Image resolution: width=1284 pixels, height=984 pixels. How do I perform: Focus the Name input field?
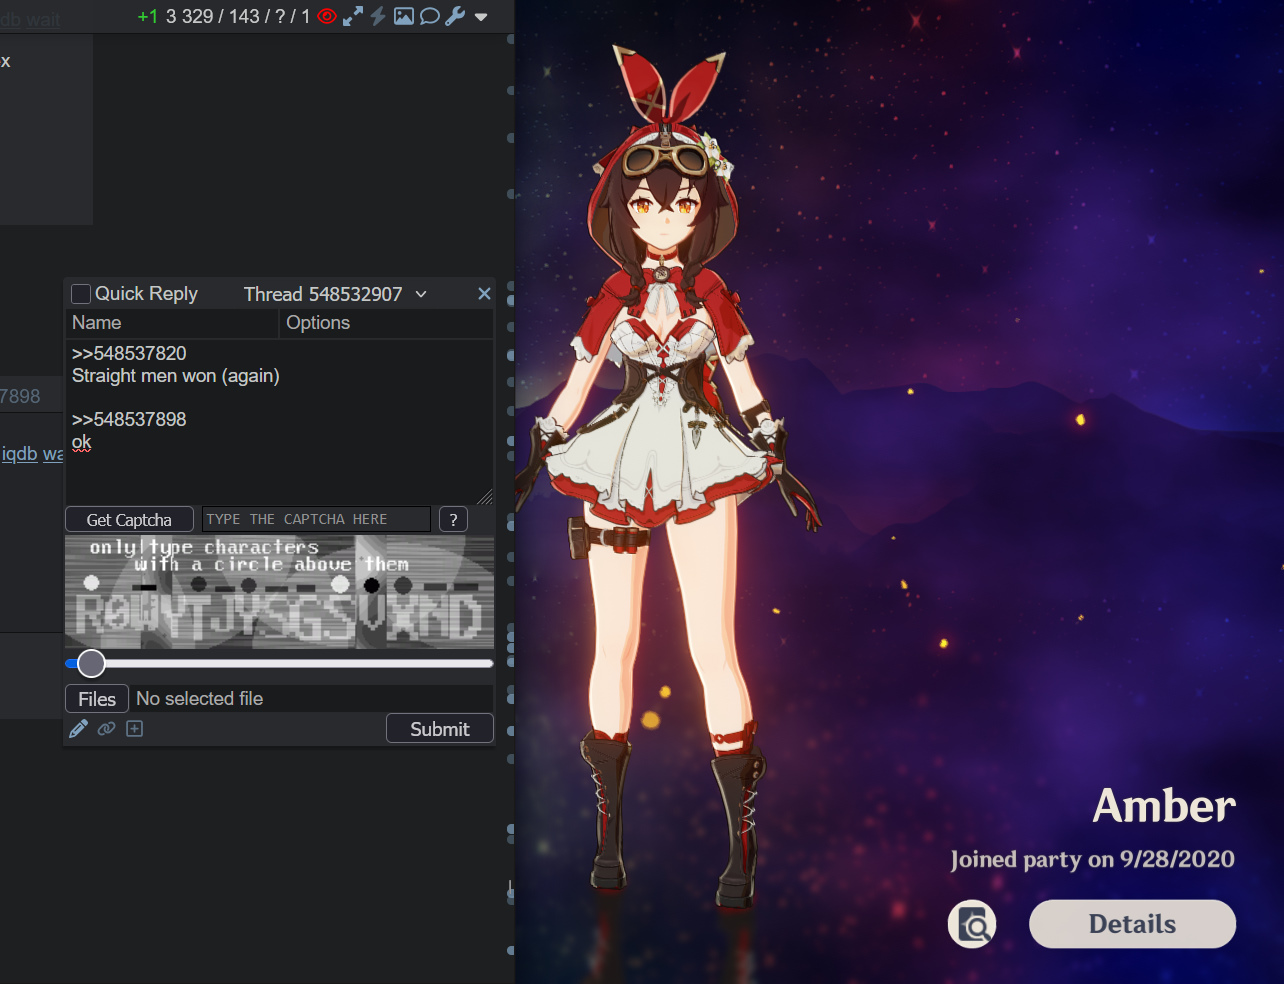click(172, 323)
